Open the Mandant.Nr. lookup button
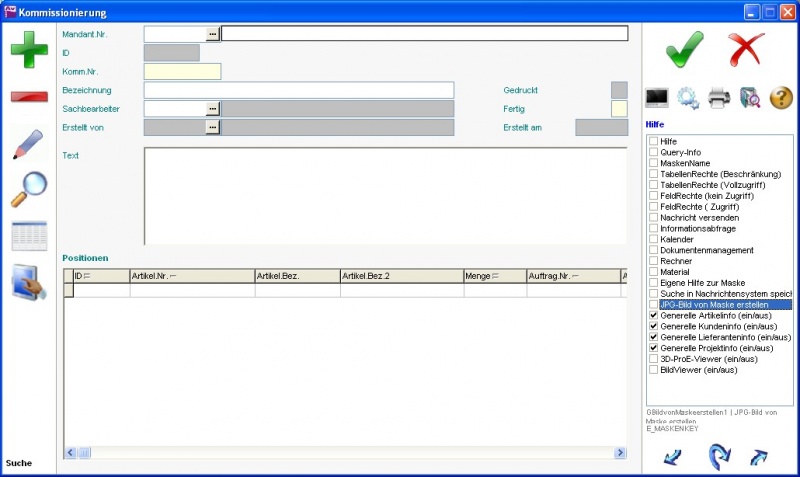The height and width of the screenshot is (477, 800). pyautogui.click(x=212, y=33)
